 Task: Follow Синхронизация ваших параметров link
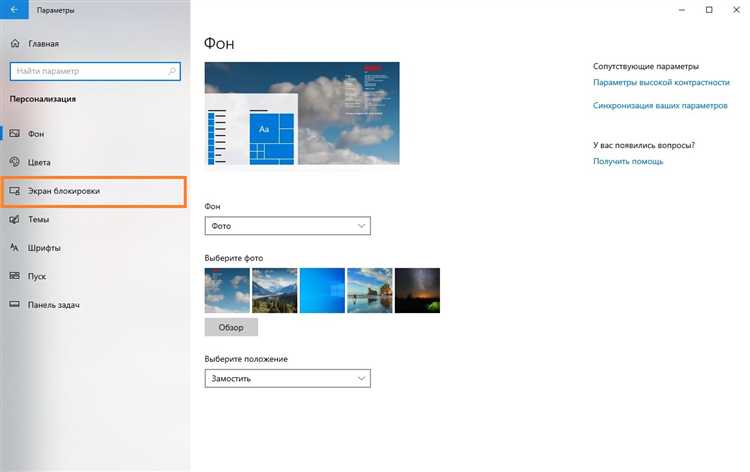pos(660,105)
